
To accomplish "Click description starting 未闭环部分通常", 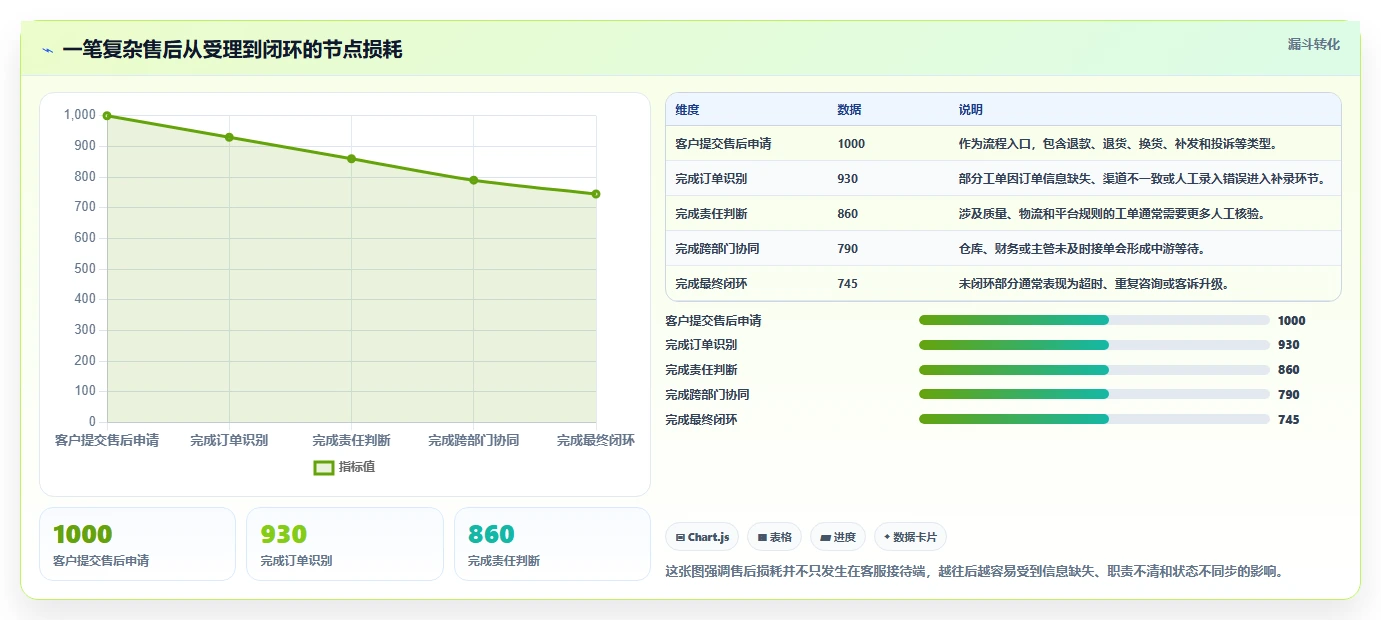I will point(1094,284).
